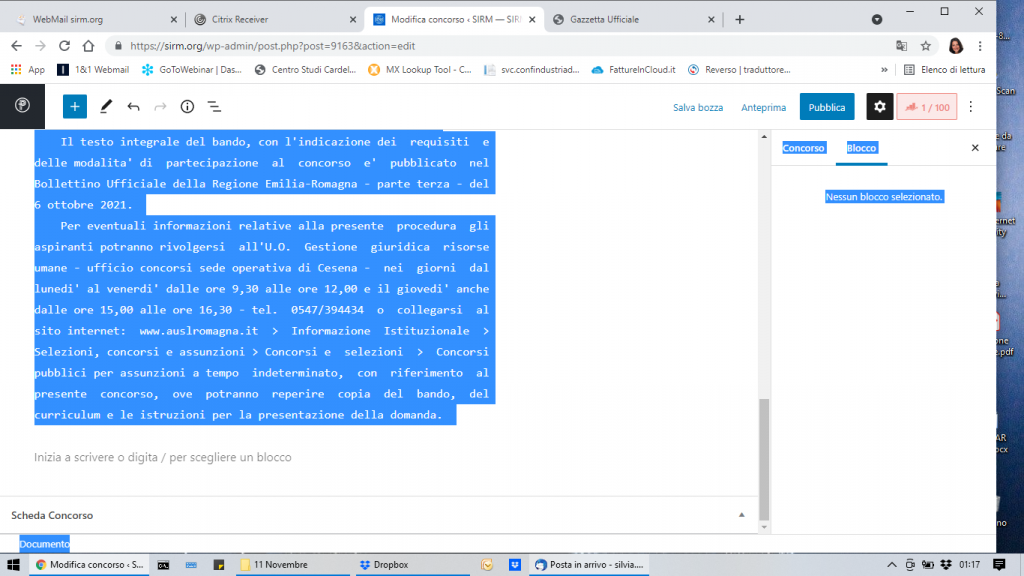The image size is (1024, 576).
Task: Click Salva bozza to save draft
Action: pyautogui.click(x=697, y=107)
